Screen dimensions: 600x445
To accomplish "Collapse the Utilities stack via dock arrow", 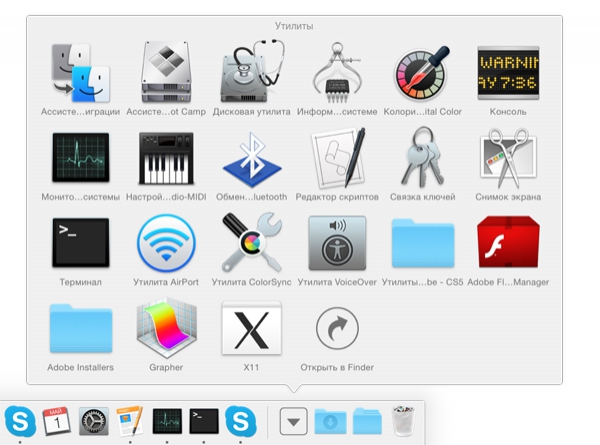I will click(293, 421).
